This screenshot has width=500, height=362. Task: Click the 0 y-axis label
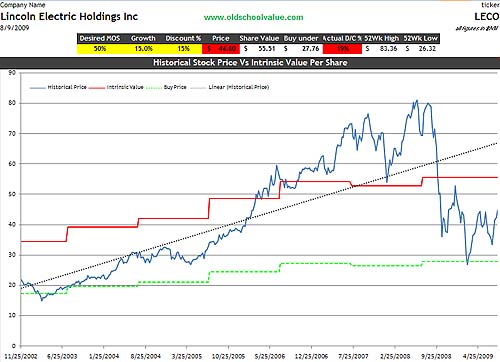(x=13, y=346)
